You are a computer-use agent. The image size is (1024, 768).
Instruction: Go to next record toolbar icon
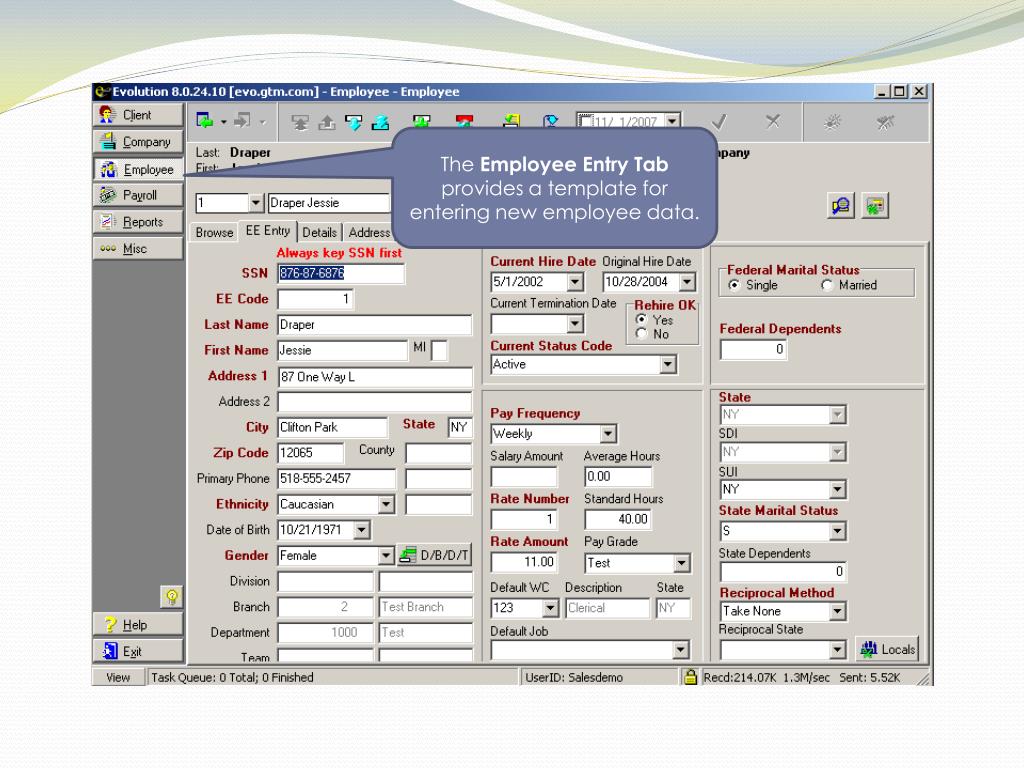pyautogui.click(x=353, y=122)
